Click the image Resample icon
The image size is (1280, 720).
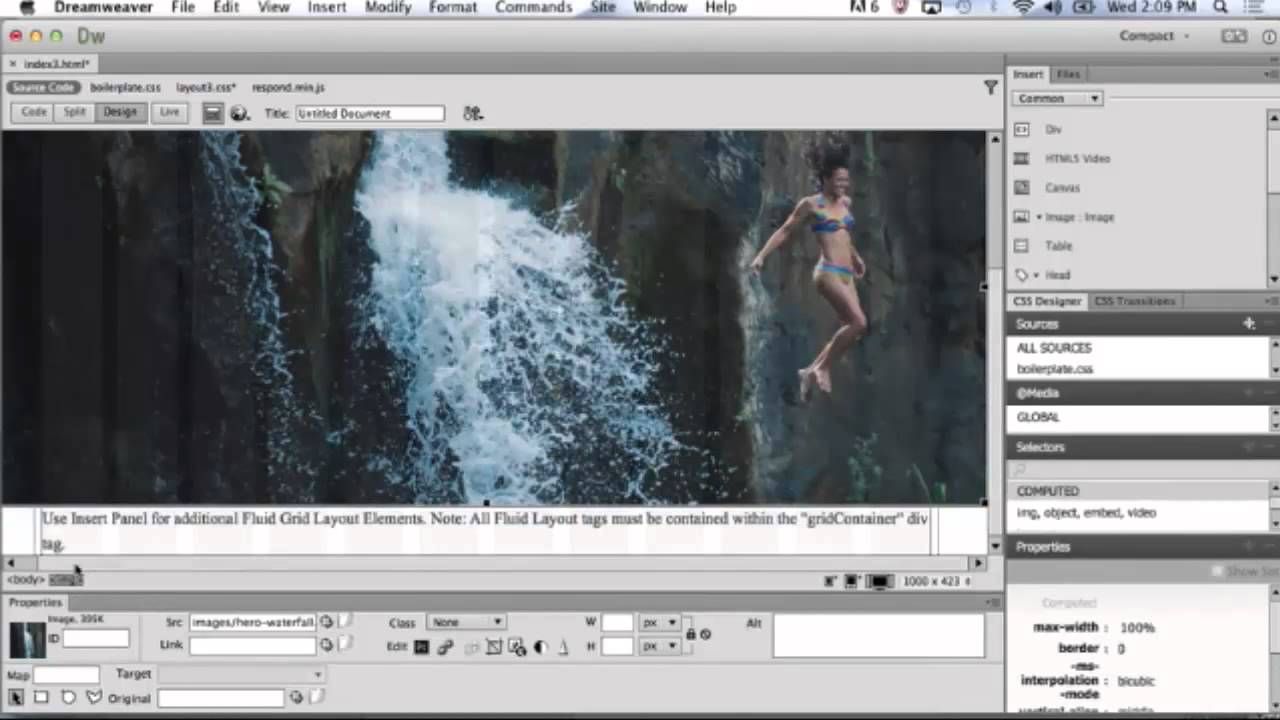[517, 647]
